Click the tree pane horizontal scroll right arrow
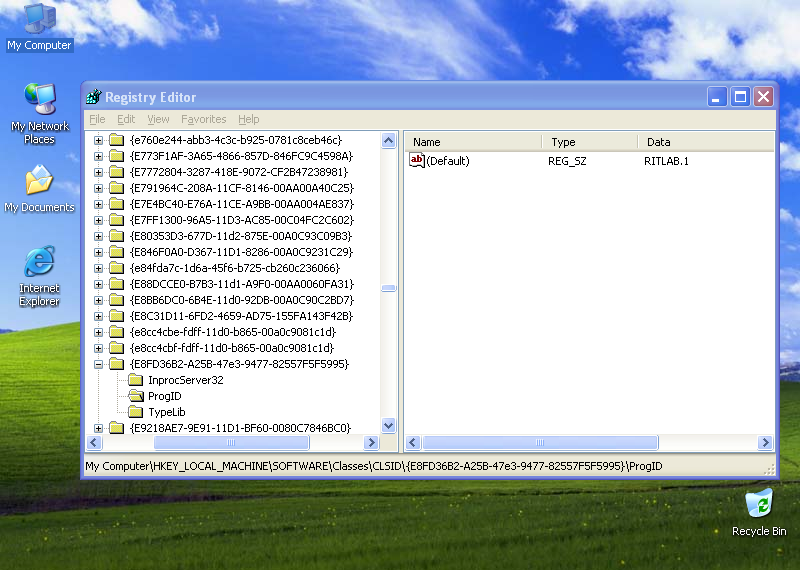 [x=373, y=443]
